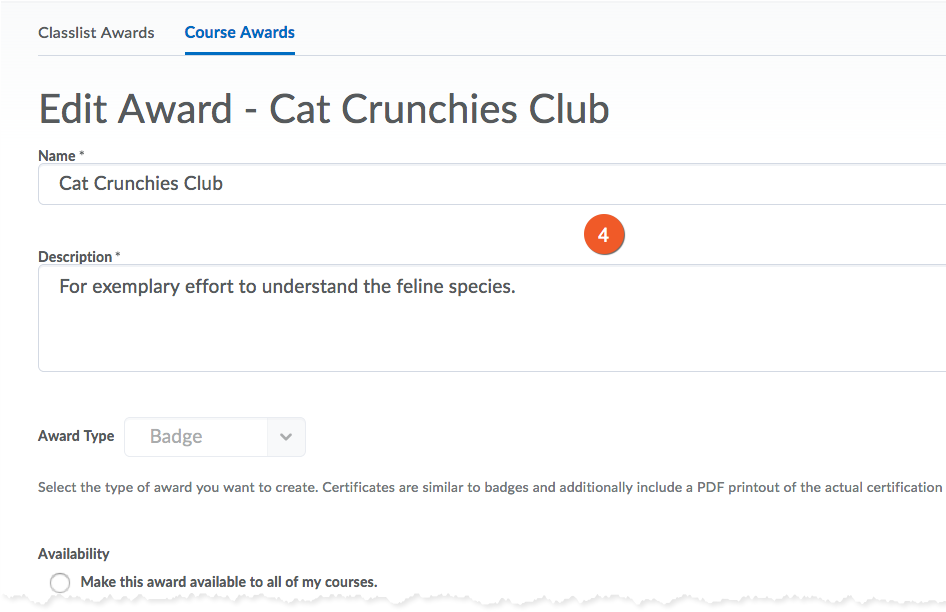Click the Name field label
946x612 pixels.
pyautogui.click(x=56, y=155)
